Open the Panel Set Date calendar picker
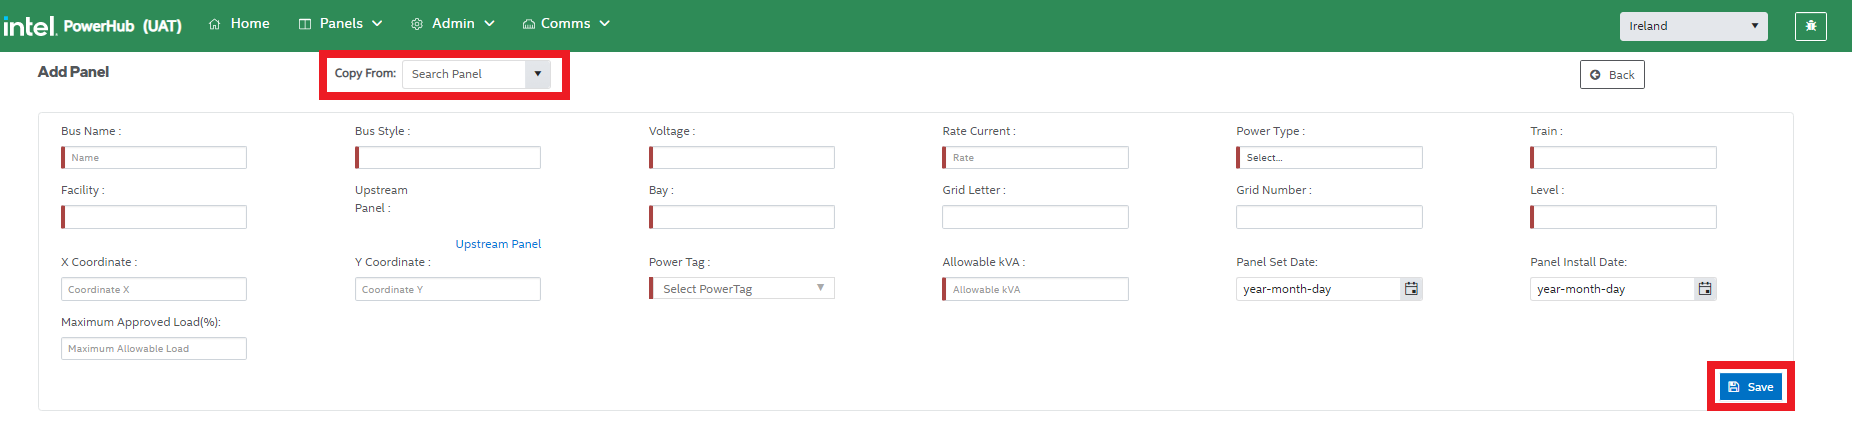The image size is (1852, 427). (x=1411, y=289)
